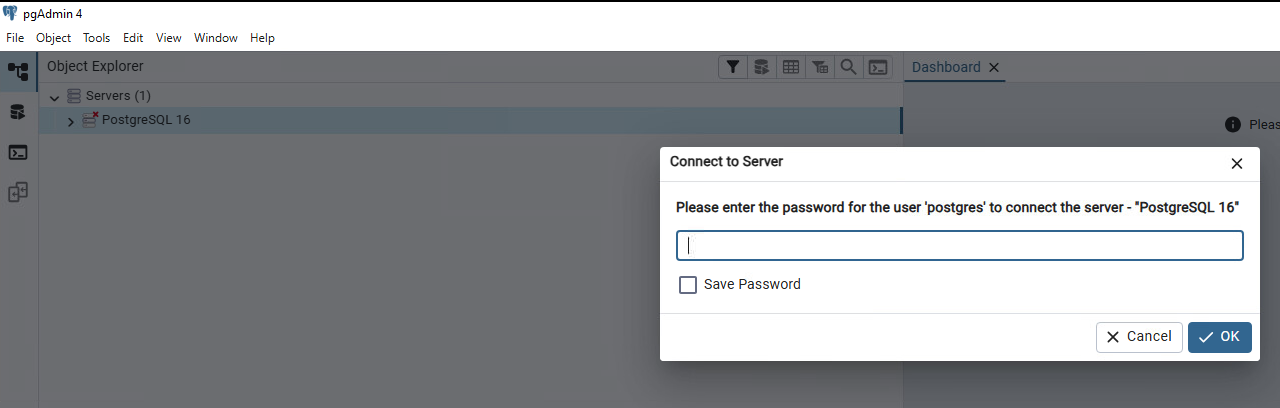1280x408 pixels.
Task: Expand the PostgreSQL 16 server node
Action: coord(71,121)
